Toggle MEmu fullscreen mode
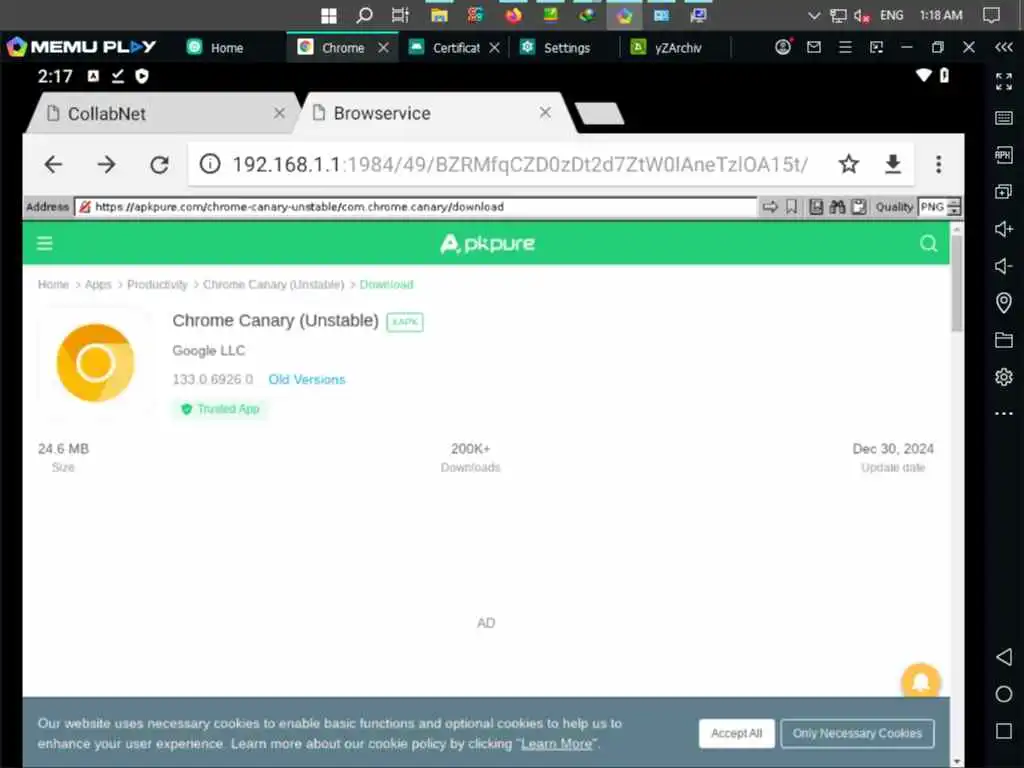 (1004, 81)
